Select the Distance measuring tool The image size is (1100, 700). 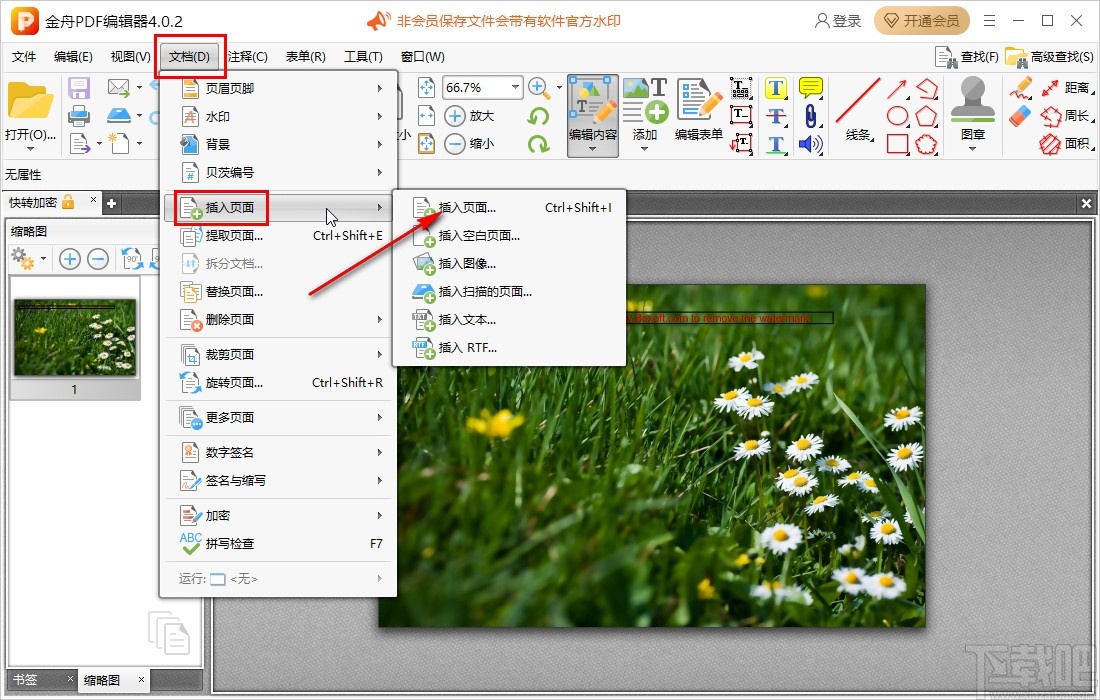1067,88
